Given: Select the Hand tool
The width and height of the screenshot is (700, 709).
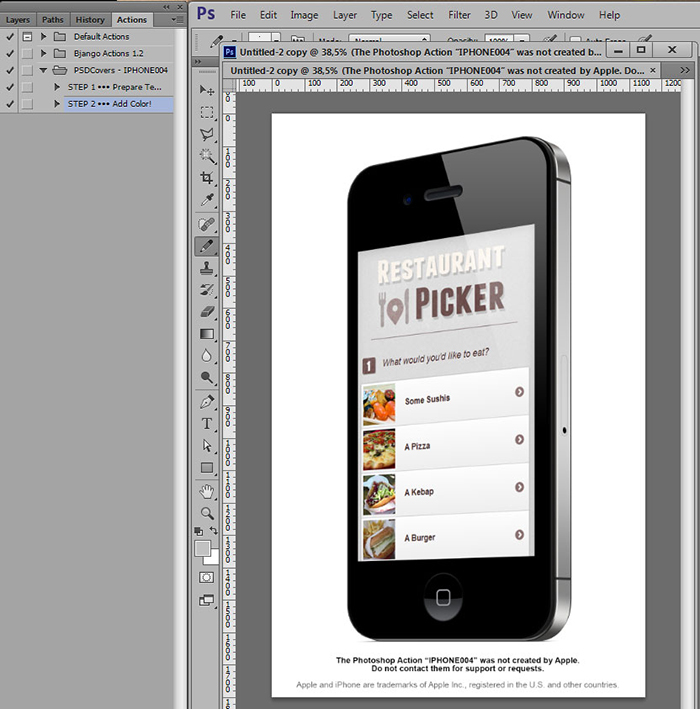Looking at the screenshot, I should [207, 491].
